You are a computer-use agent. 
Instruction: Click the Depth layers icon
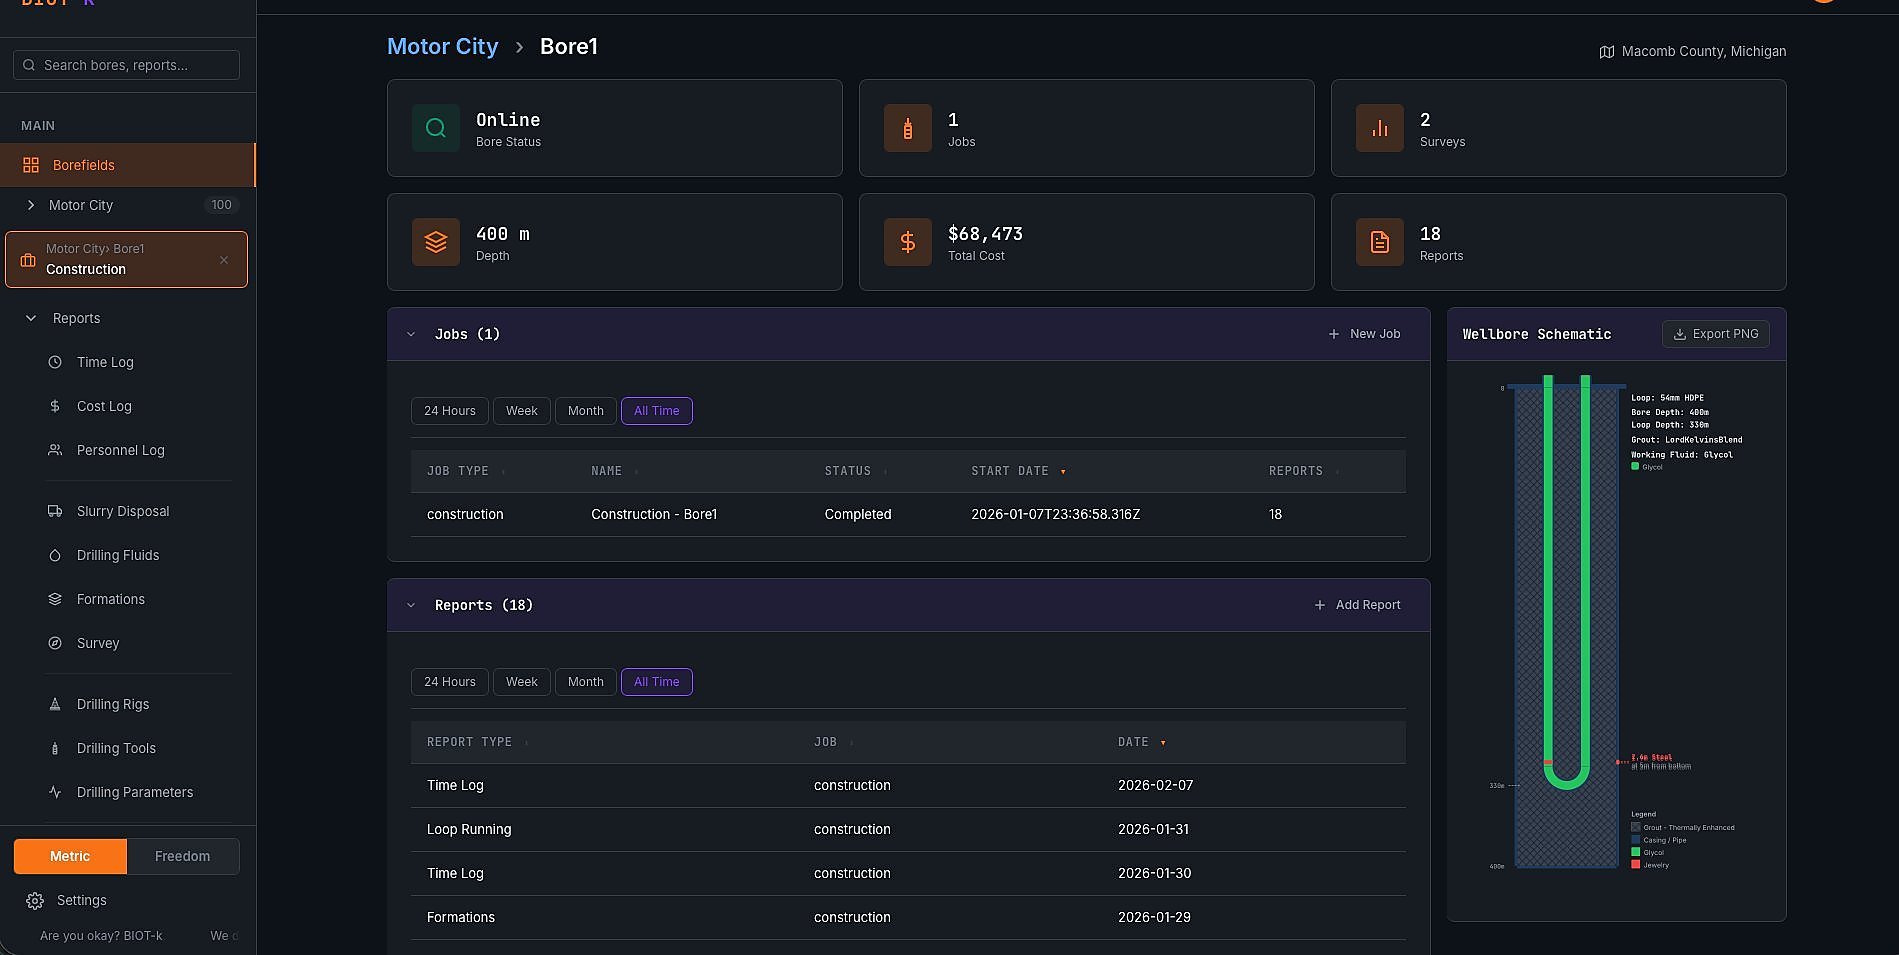pyautogui.click(x=435, y=242)
